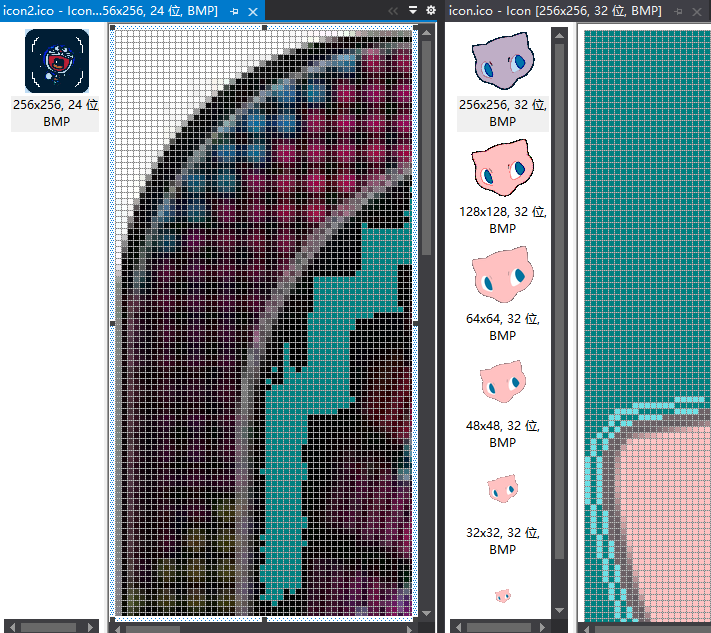This screenshot has height=633, width=711.
Task: Click icon2 canvas vertical scrollbar thumb
Action: [x=426, y=148]
